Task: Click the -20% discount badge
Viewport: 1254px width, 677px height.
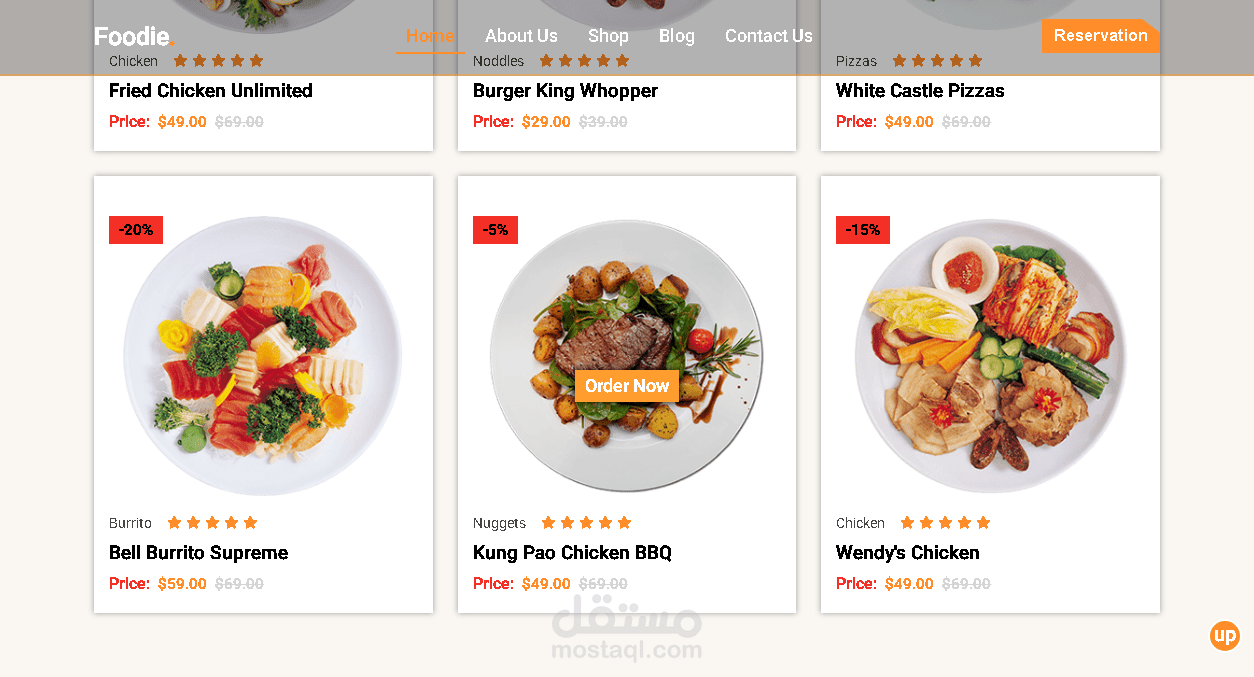Action: click(136, 230)
